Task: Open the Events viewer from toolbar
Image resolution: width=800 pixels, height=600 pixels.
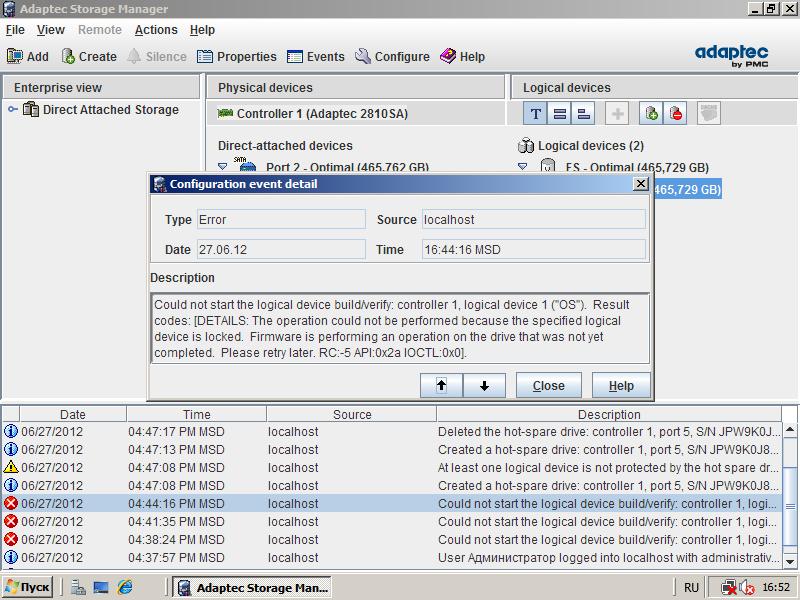Action: pos(315,57)
